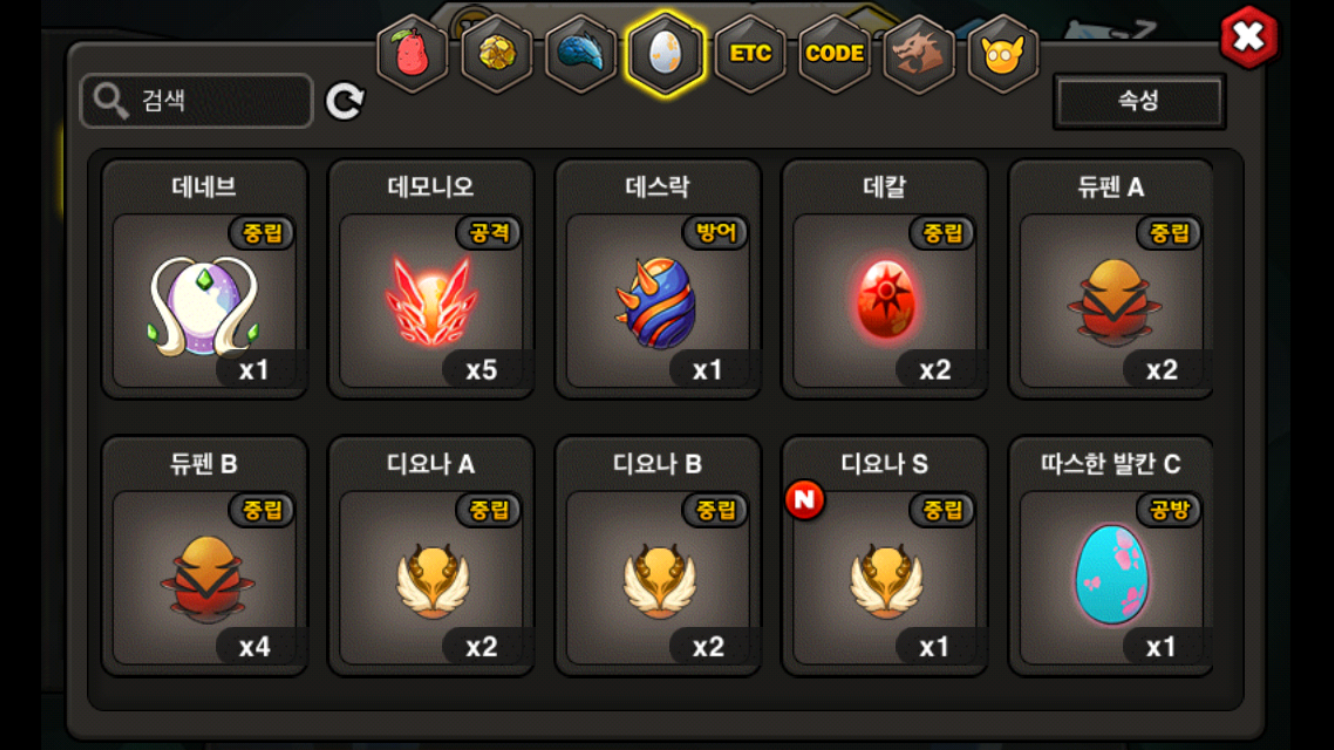This screenshot has width=1334, height=750.
Task: Select the 데스락 spiked blue egg
Action: (x=658, y=279)
